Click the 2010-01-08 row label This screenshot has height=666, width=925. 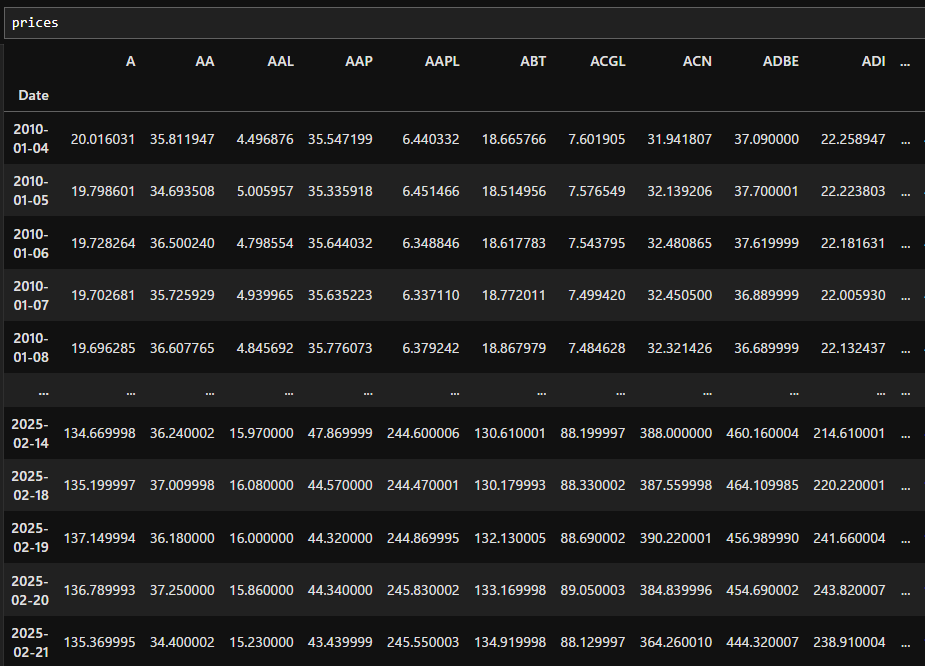(31, 347)
